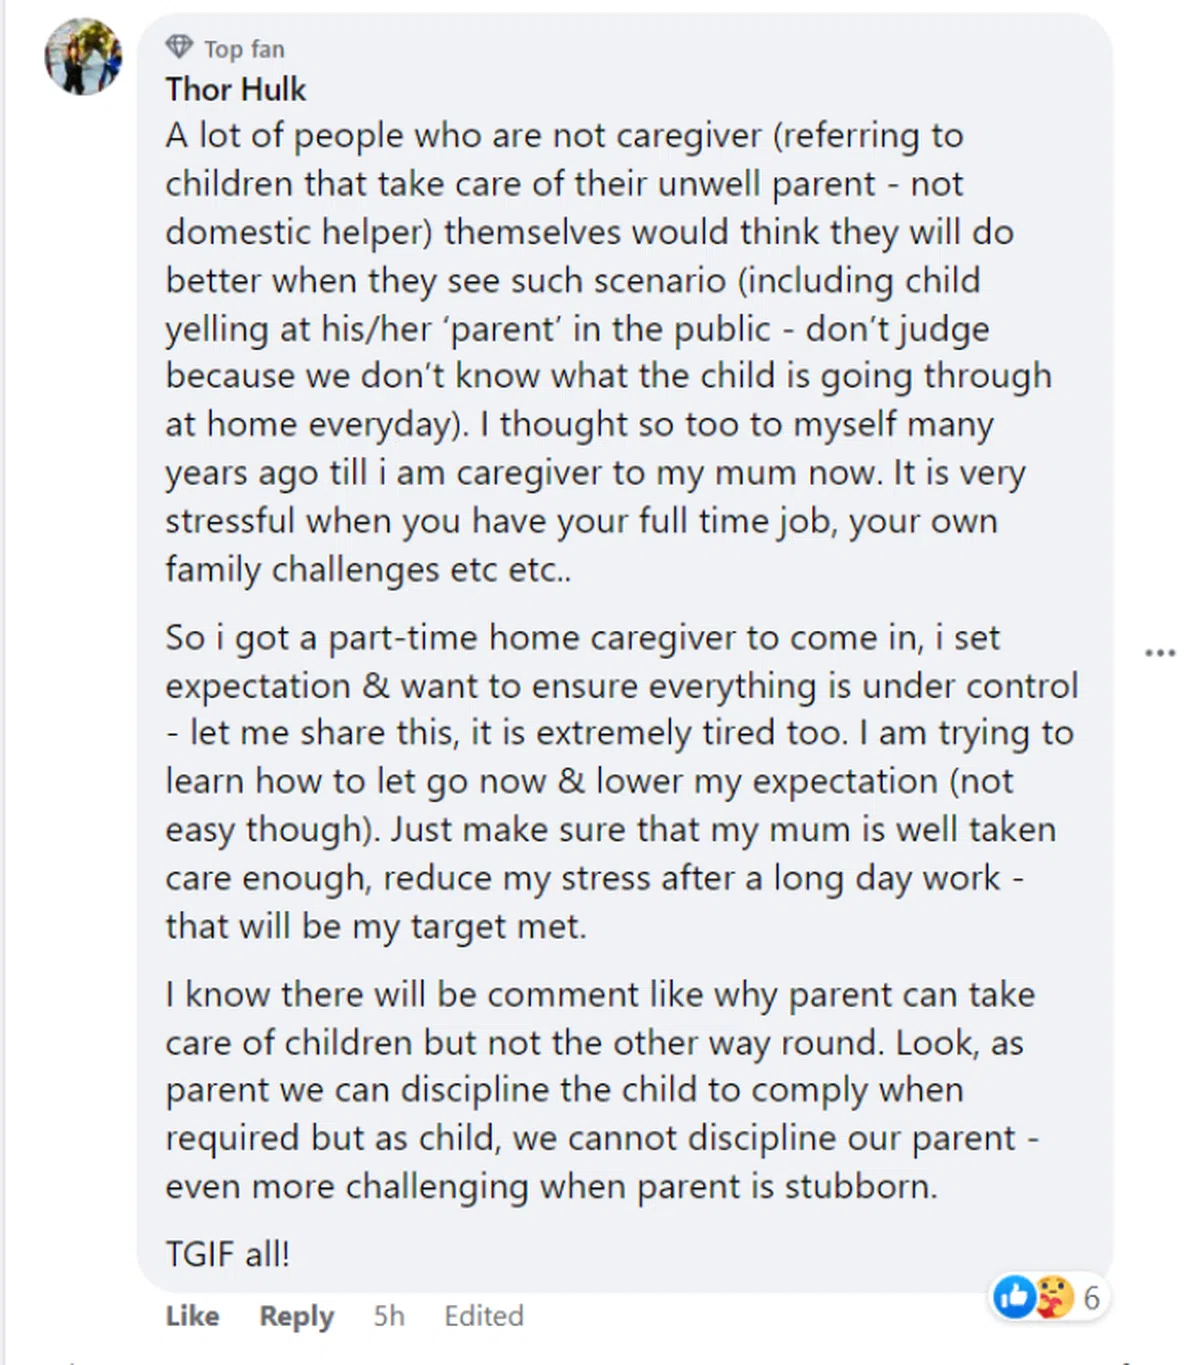The height and width of the screenshot is (1365, 1200).
Task: View edit history via Edited link
Action: [483, 1315]
